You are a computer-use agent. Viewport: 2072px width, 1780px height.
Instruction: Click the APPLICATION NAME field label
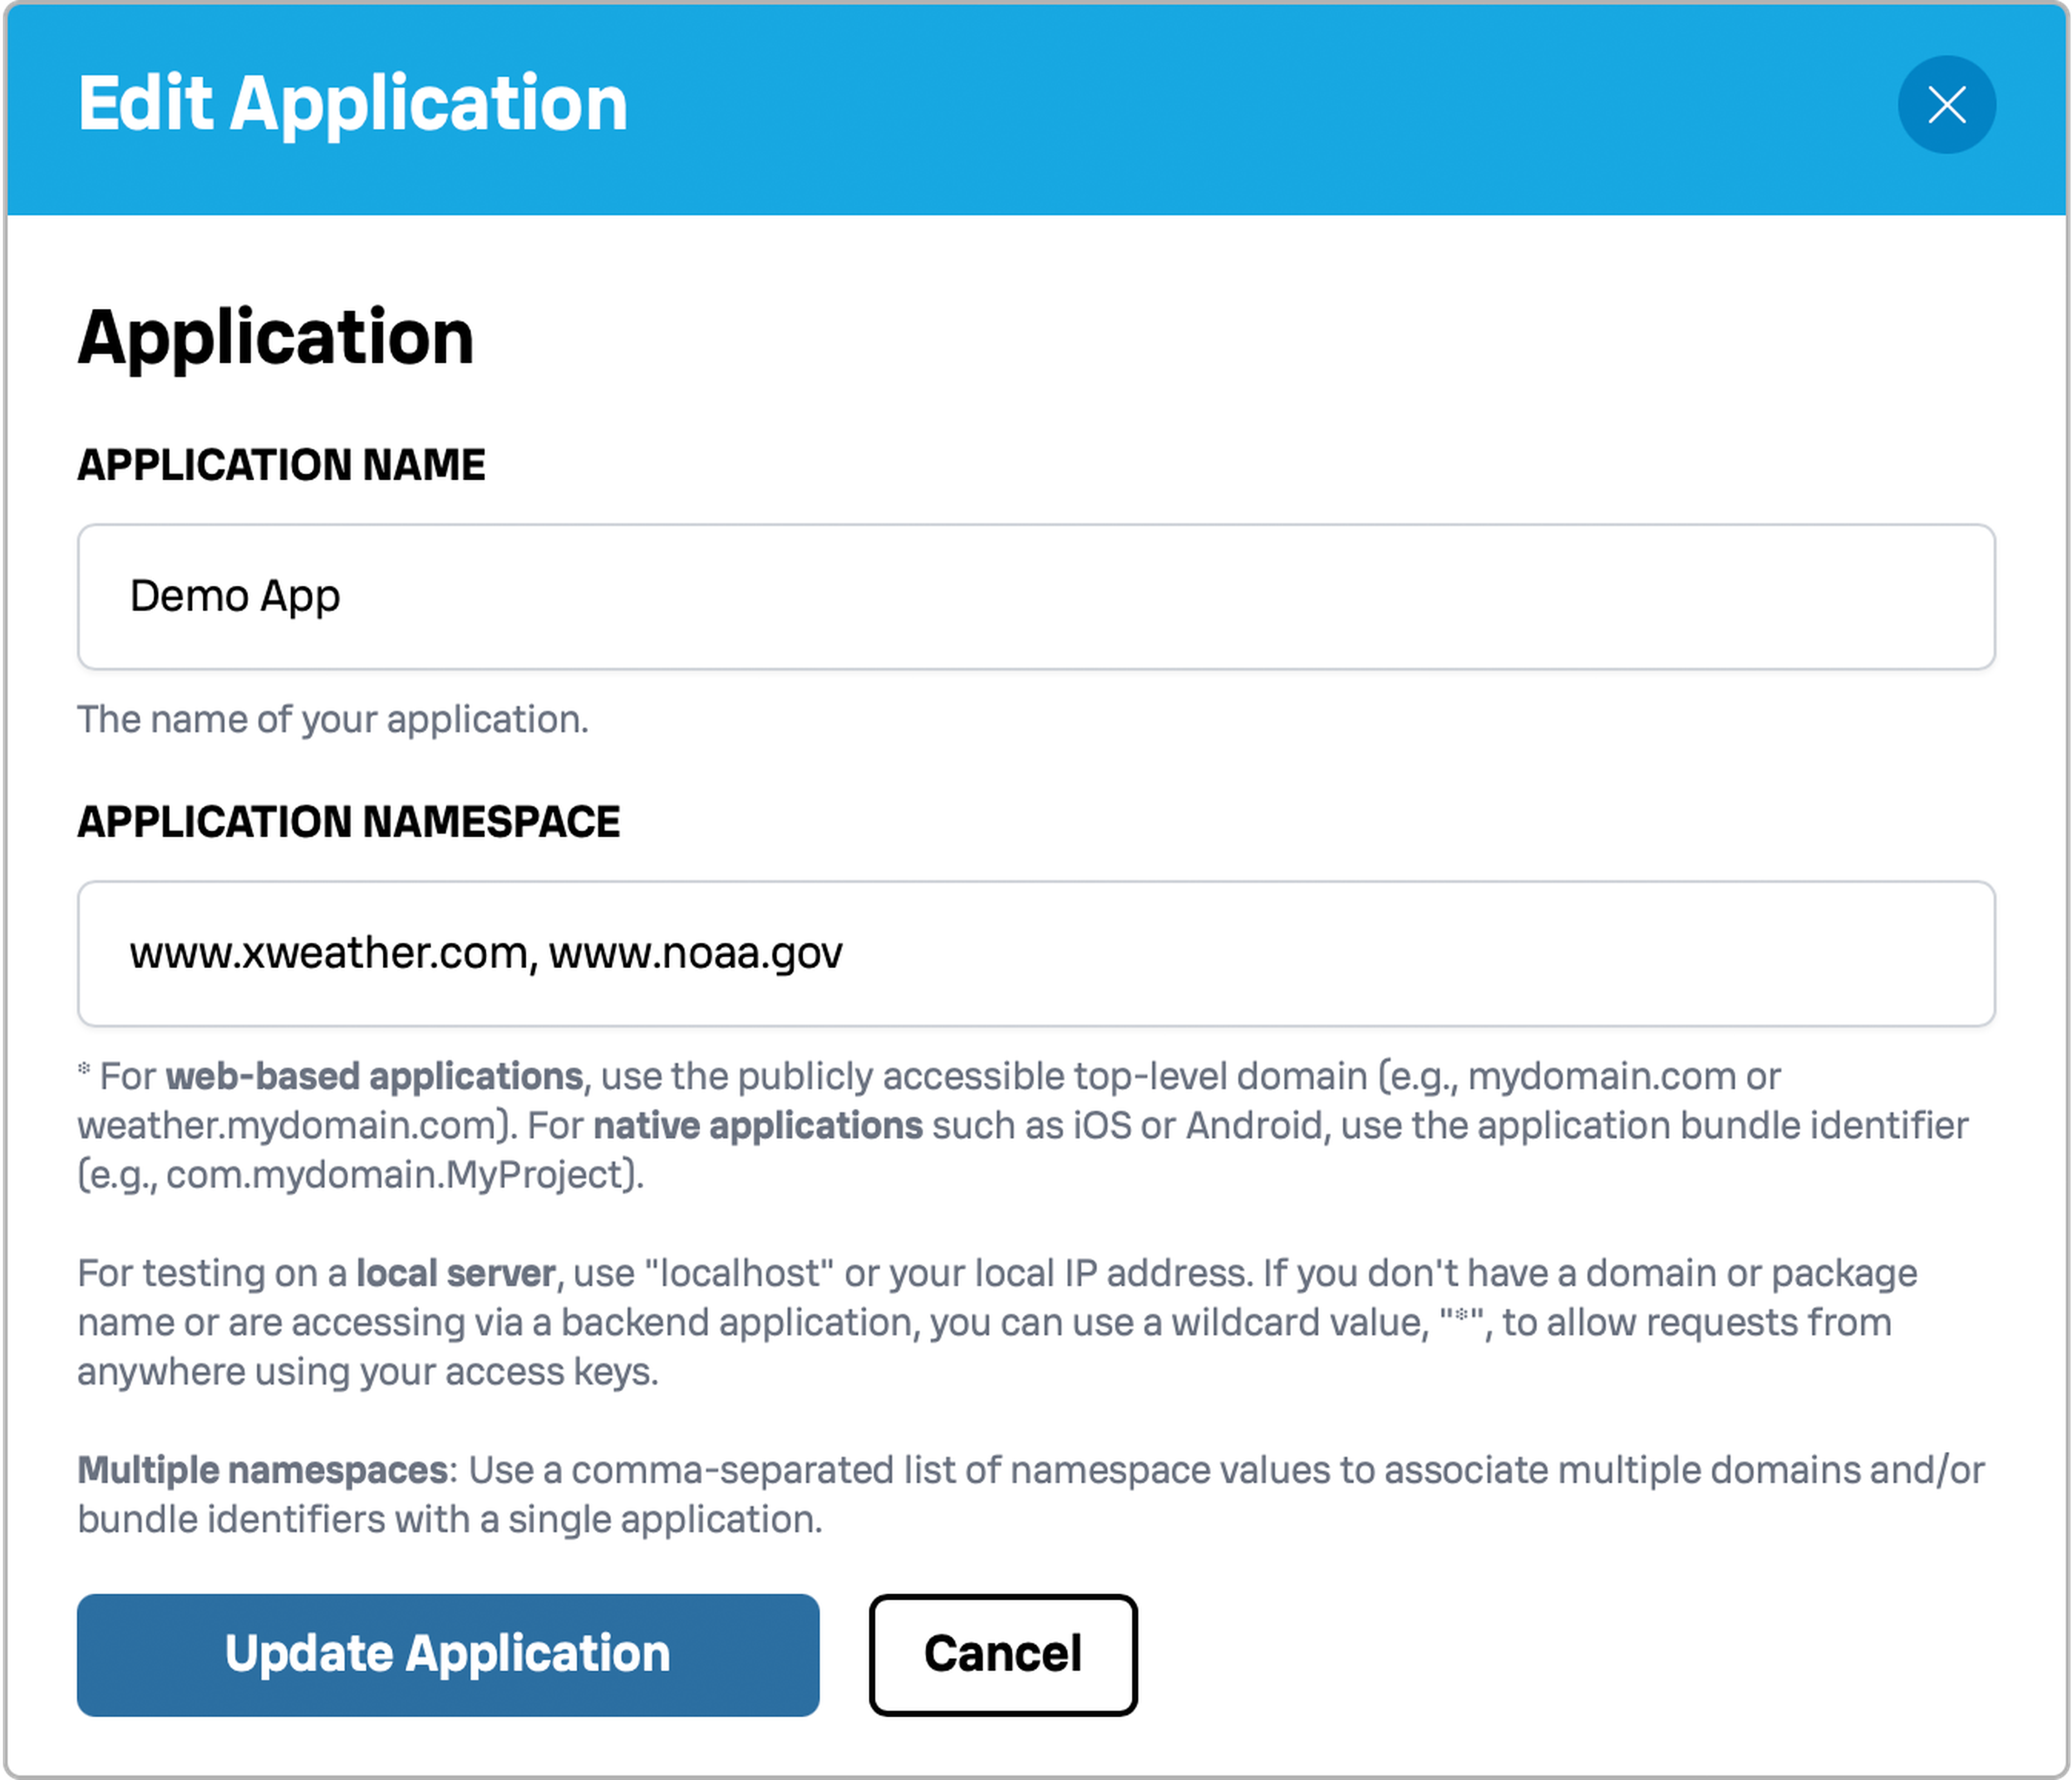click(x=281, y=465)
